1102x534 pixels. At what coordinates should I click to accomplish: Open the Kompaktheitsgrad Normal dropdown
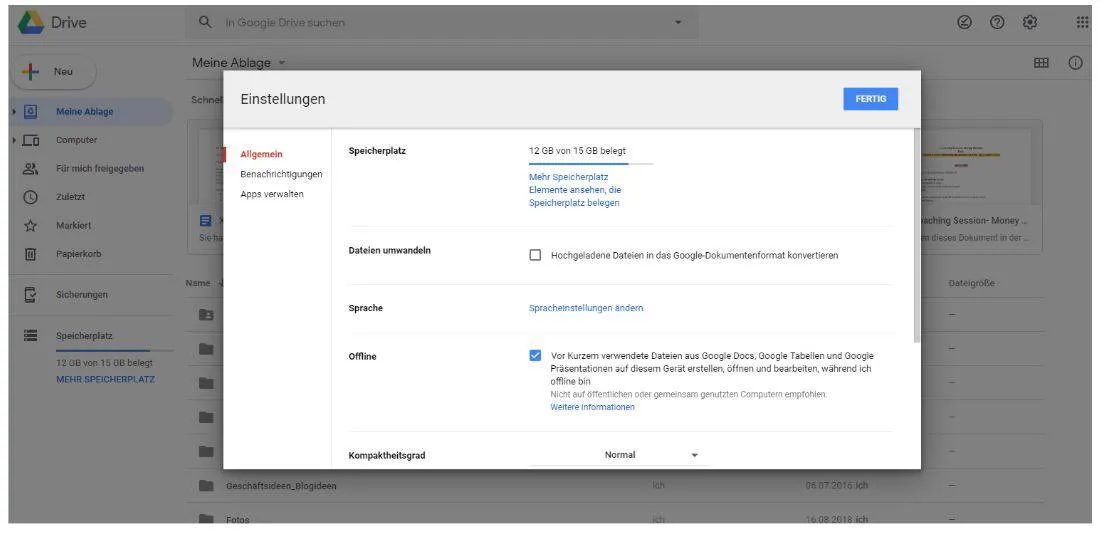coord(619,455)
